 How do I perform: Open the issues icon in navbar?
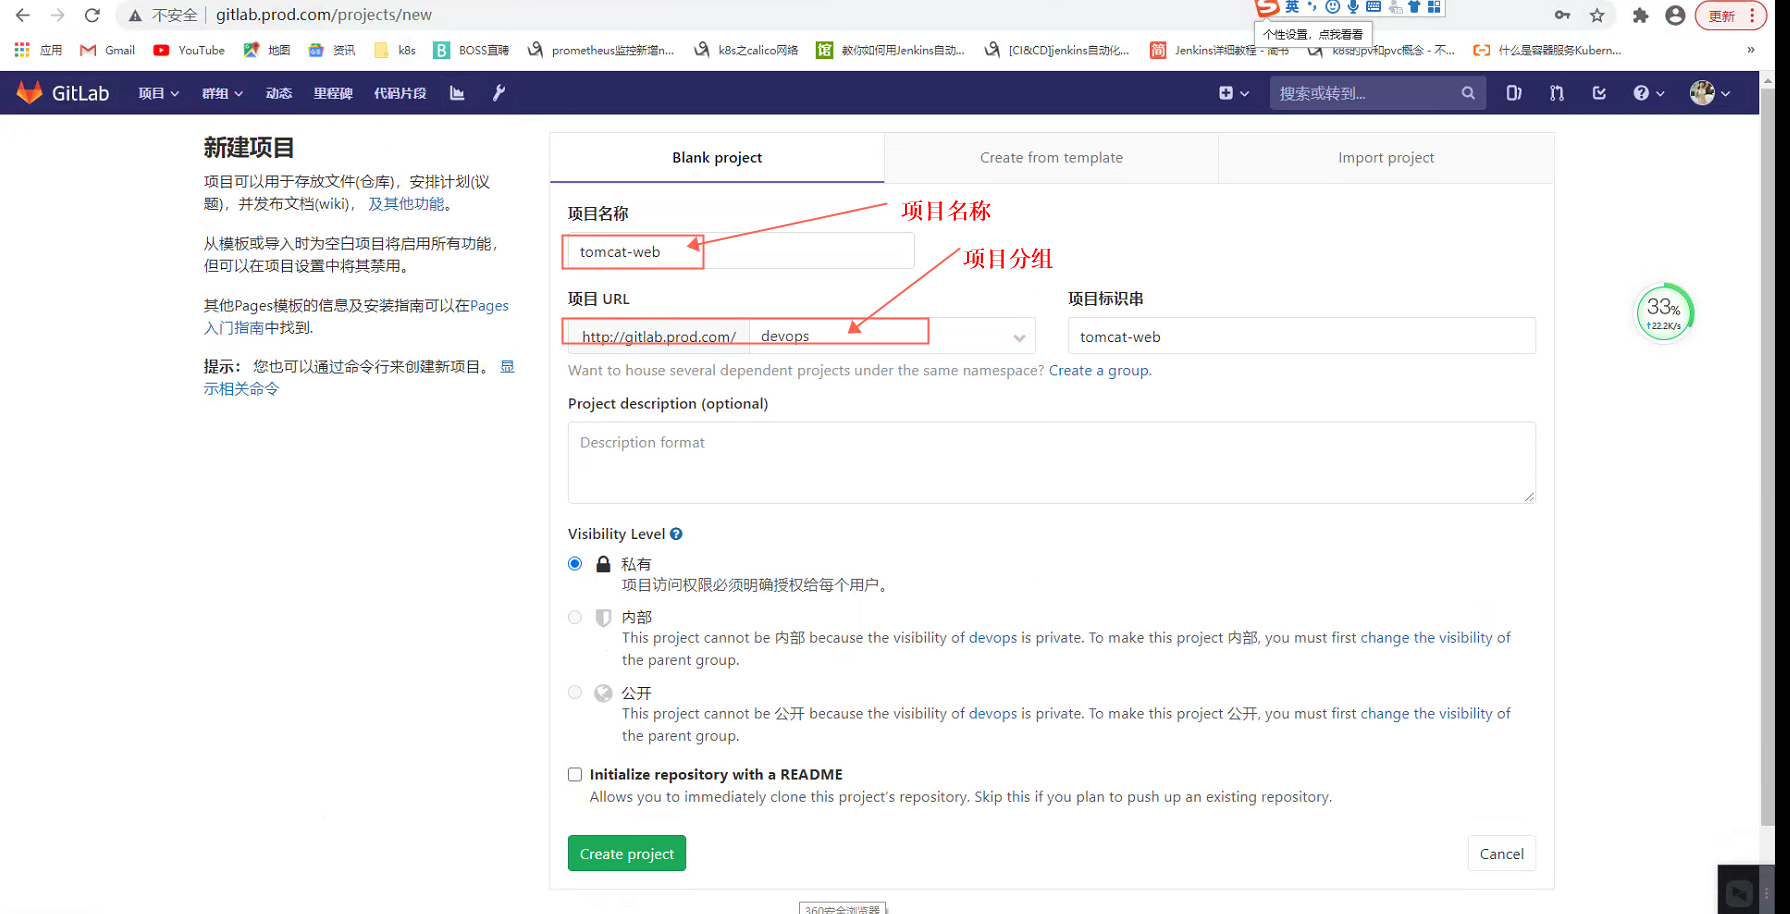point(1514,93)
